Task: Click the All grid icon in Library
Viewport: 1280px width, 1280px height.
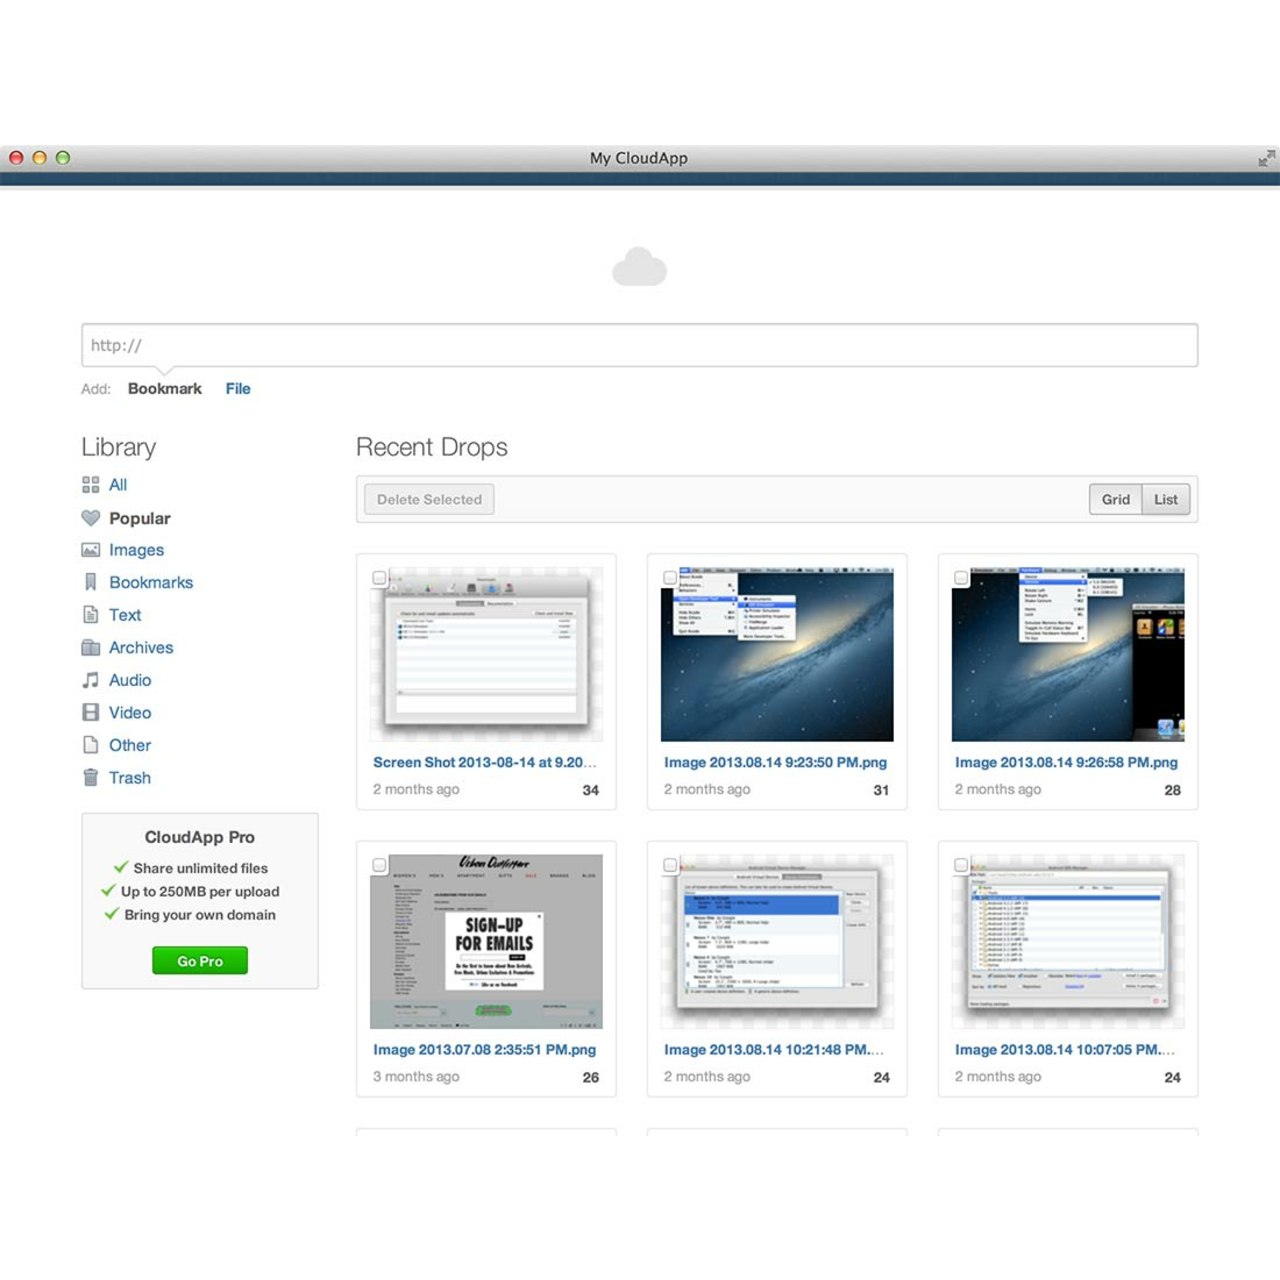Action: point(90,485)
